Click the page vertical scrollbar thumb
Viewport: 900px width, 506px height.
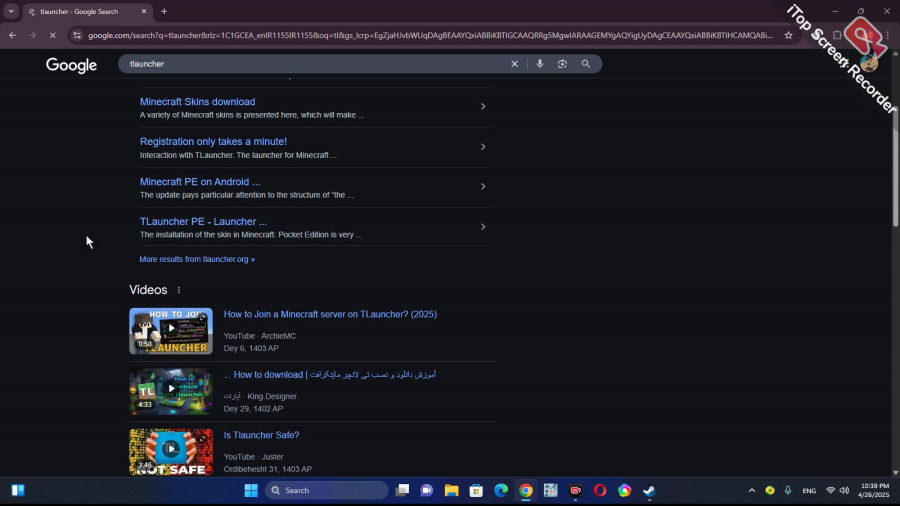895,168
